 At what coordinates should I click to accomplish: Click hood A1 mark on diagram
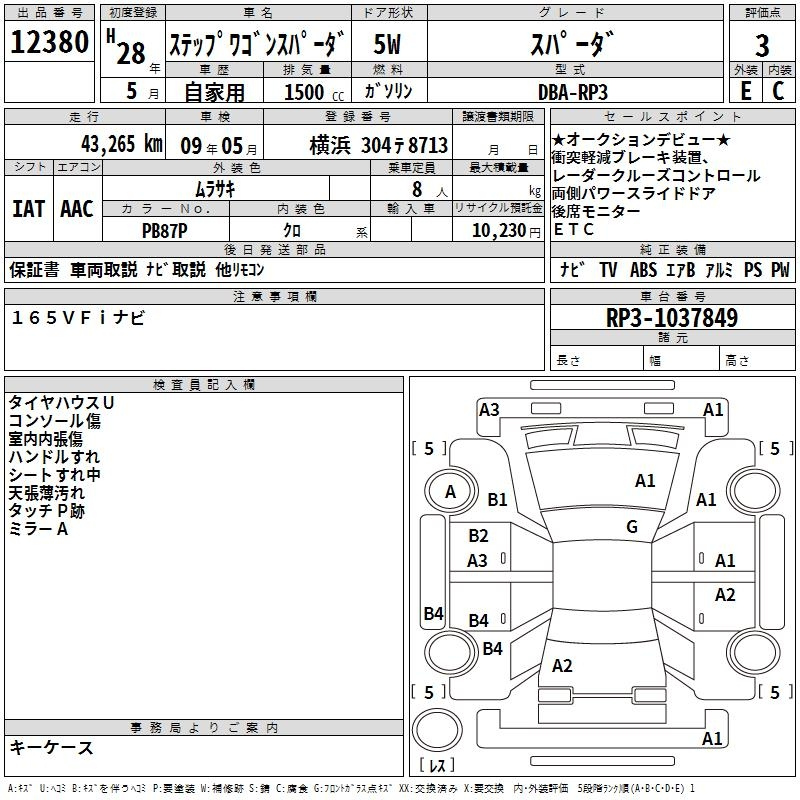(645, 481)
